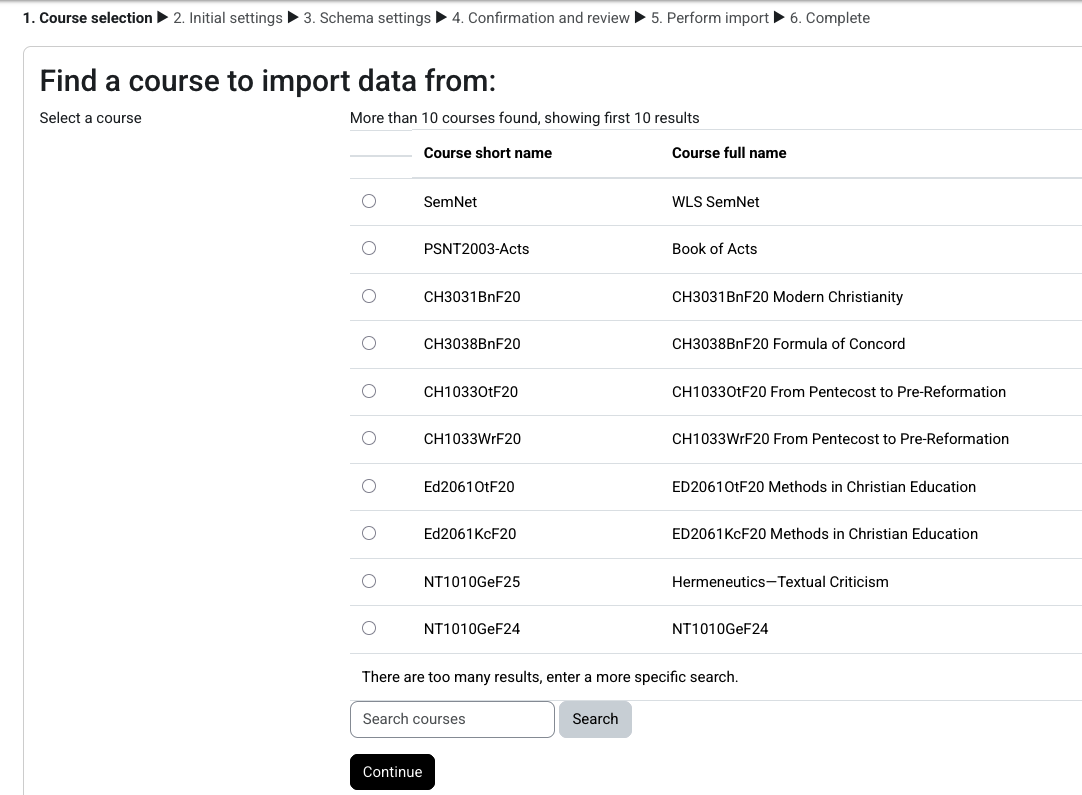The height and width of the screenshot is (795, 1082).
Task: Click the black Continue button
Action: tap(392, 772)
